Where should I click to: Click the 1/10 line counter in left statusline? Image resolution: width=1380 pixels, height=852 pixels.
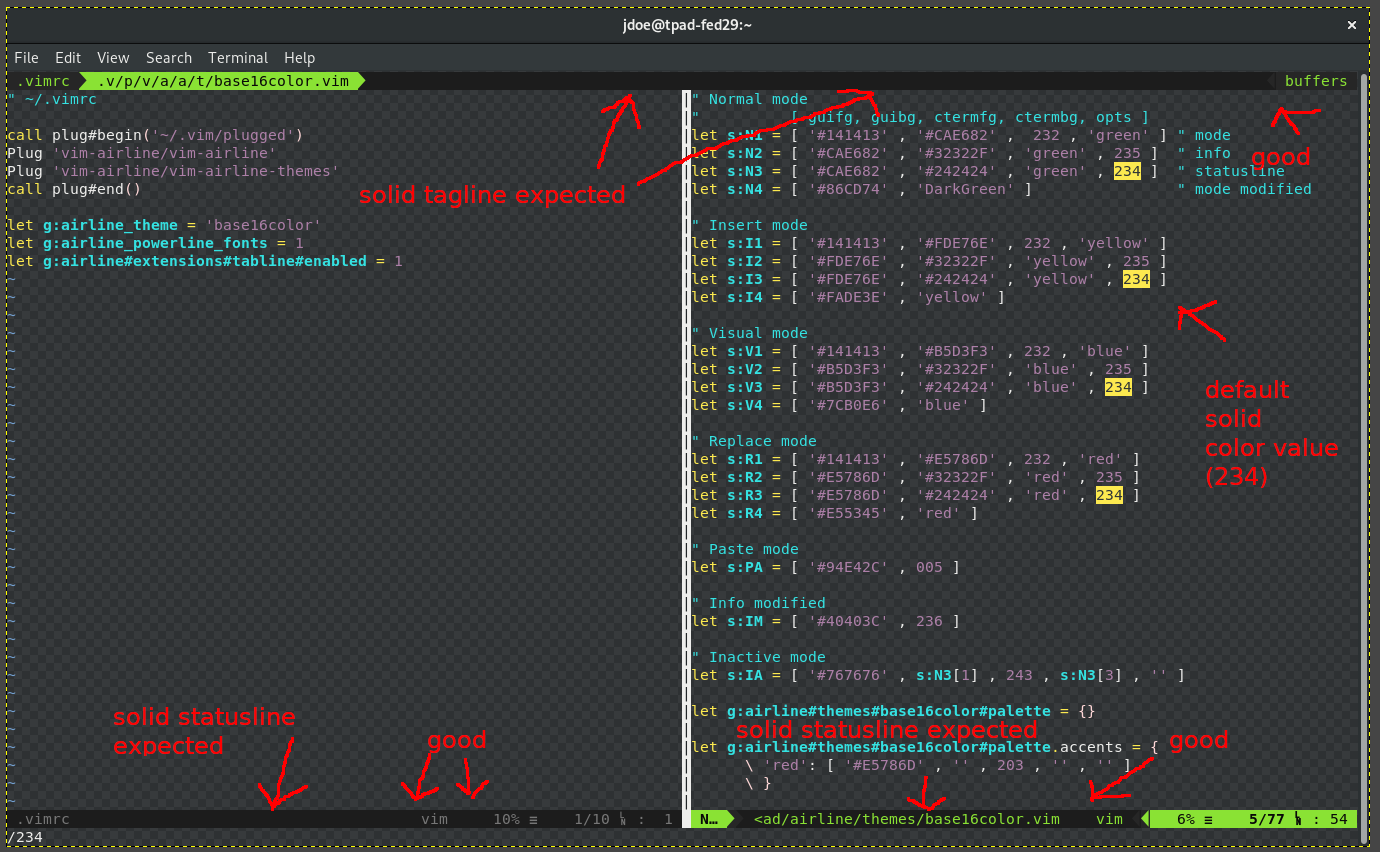(x=591, y=819)
